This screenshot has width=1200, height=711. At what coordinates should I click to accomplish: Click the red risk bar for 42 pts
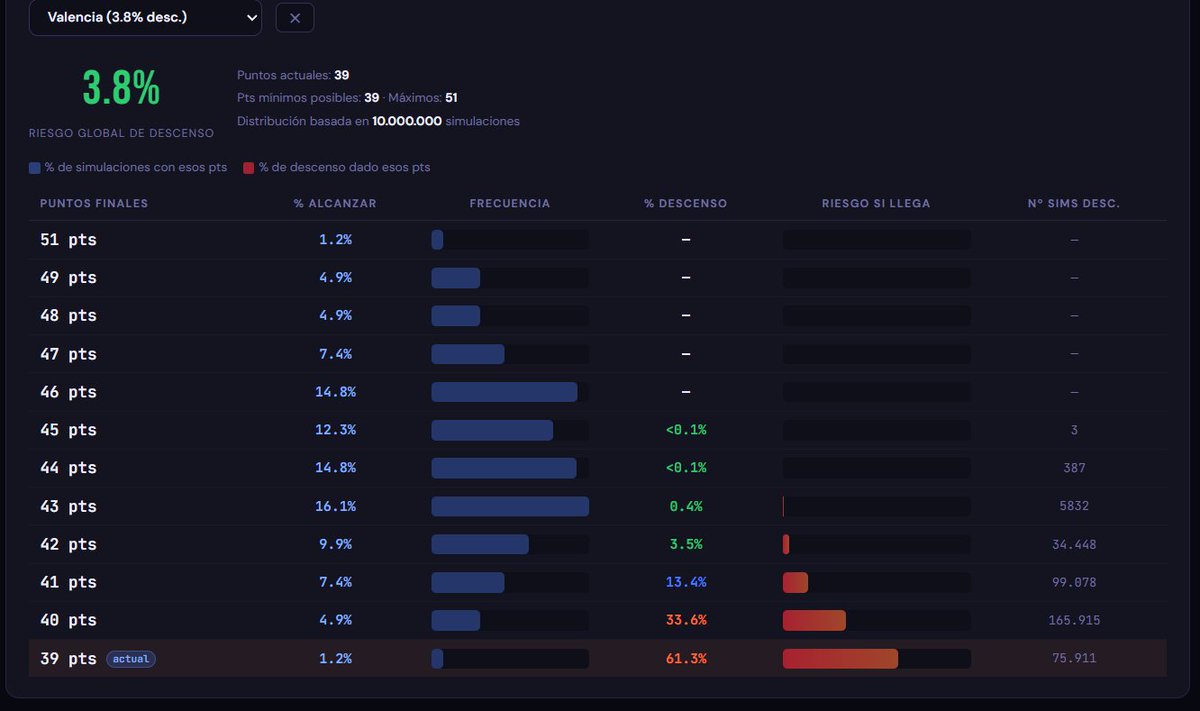click(x=786, y=545)
